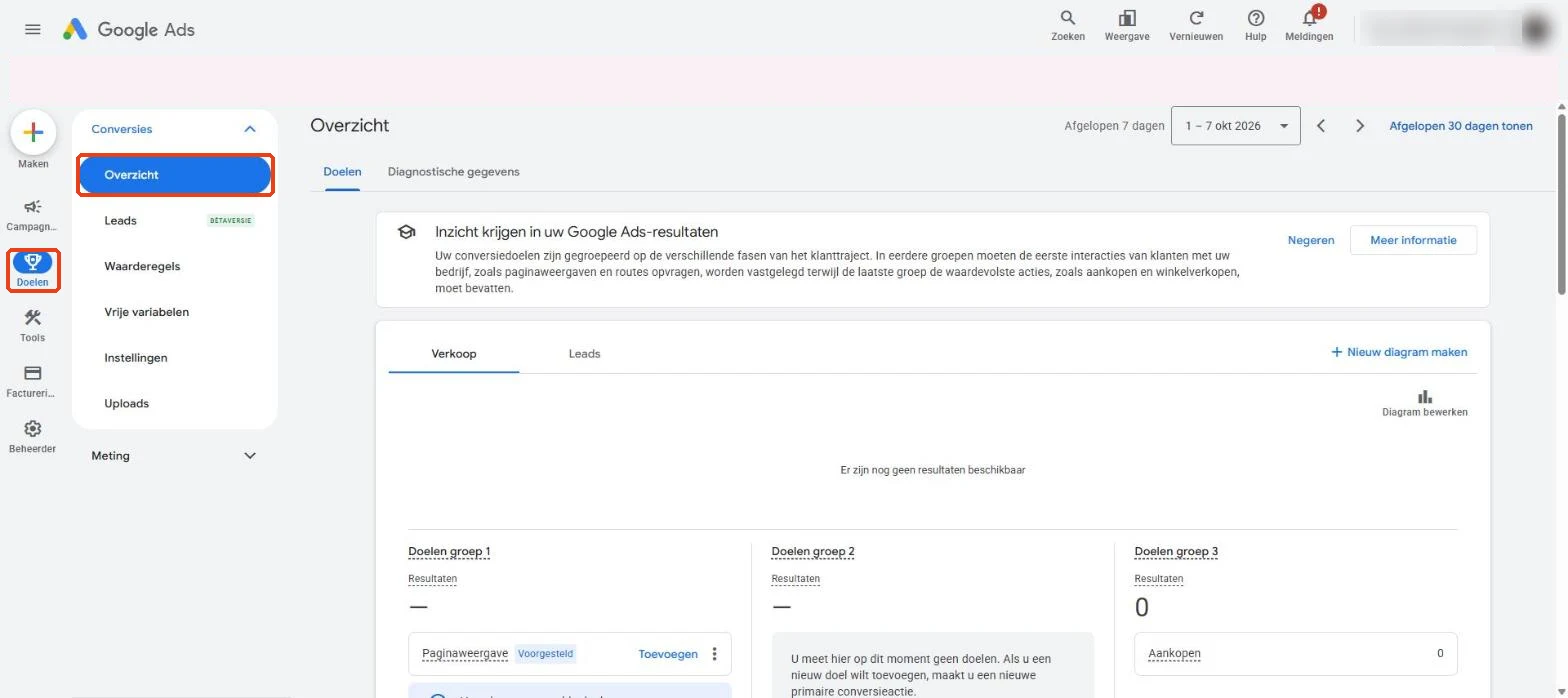
Task: Collapse the Conversies section
Action: point(250,129)
